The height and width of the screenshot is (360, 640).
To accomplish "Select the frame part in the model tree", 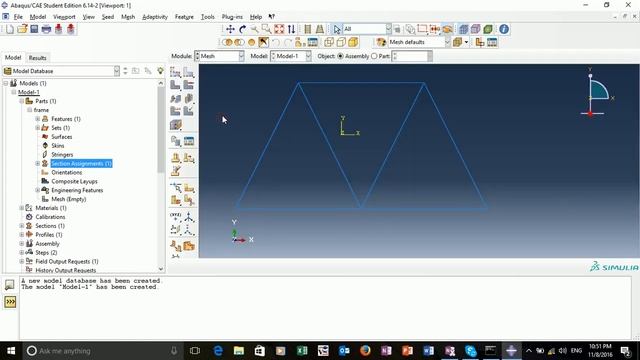I will (41, 110).
